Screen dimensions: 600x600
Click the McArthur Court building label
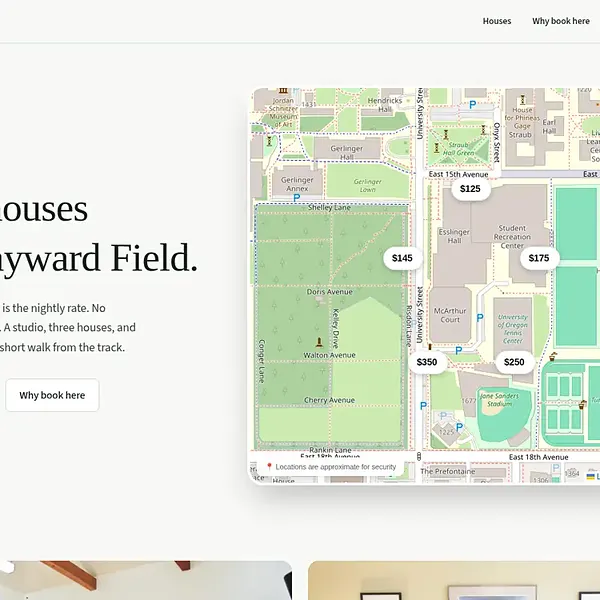point(450,315)
